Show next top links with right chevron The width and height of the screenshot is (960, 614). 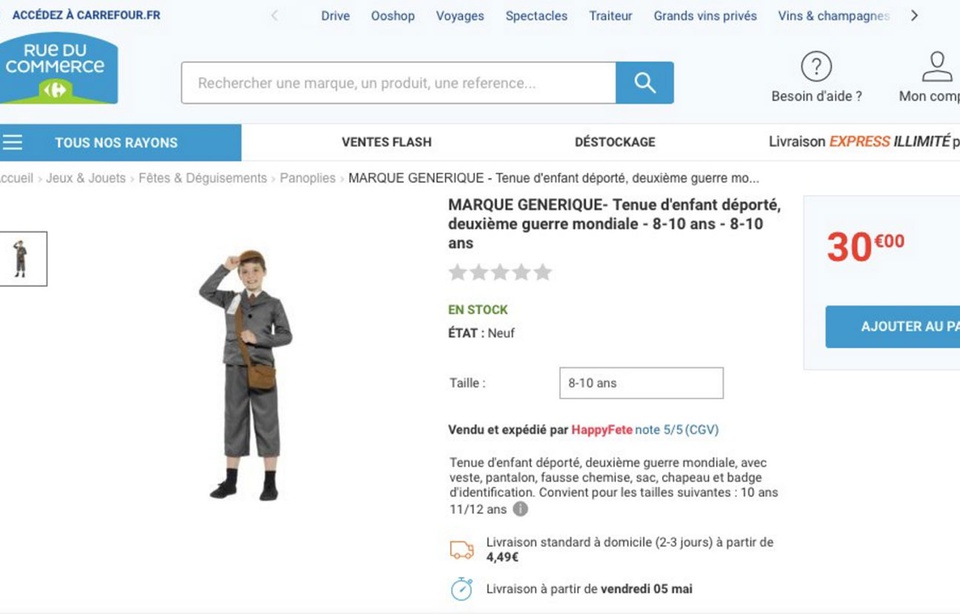pos(914,15)
